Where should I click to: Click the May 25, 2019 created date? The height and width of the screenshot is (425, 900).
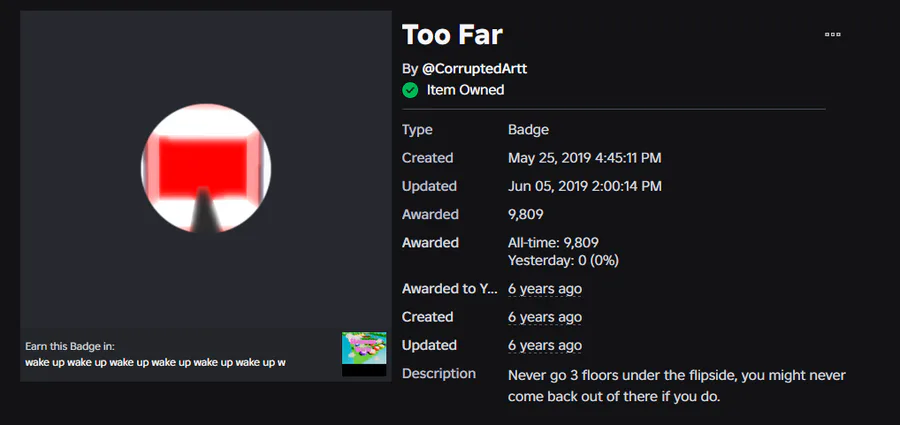click(584, 158)
